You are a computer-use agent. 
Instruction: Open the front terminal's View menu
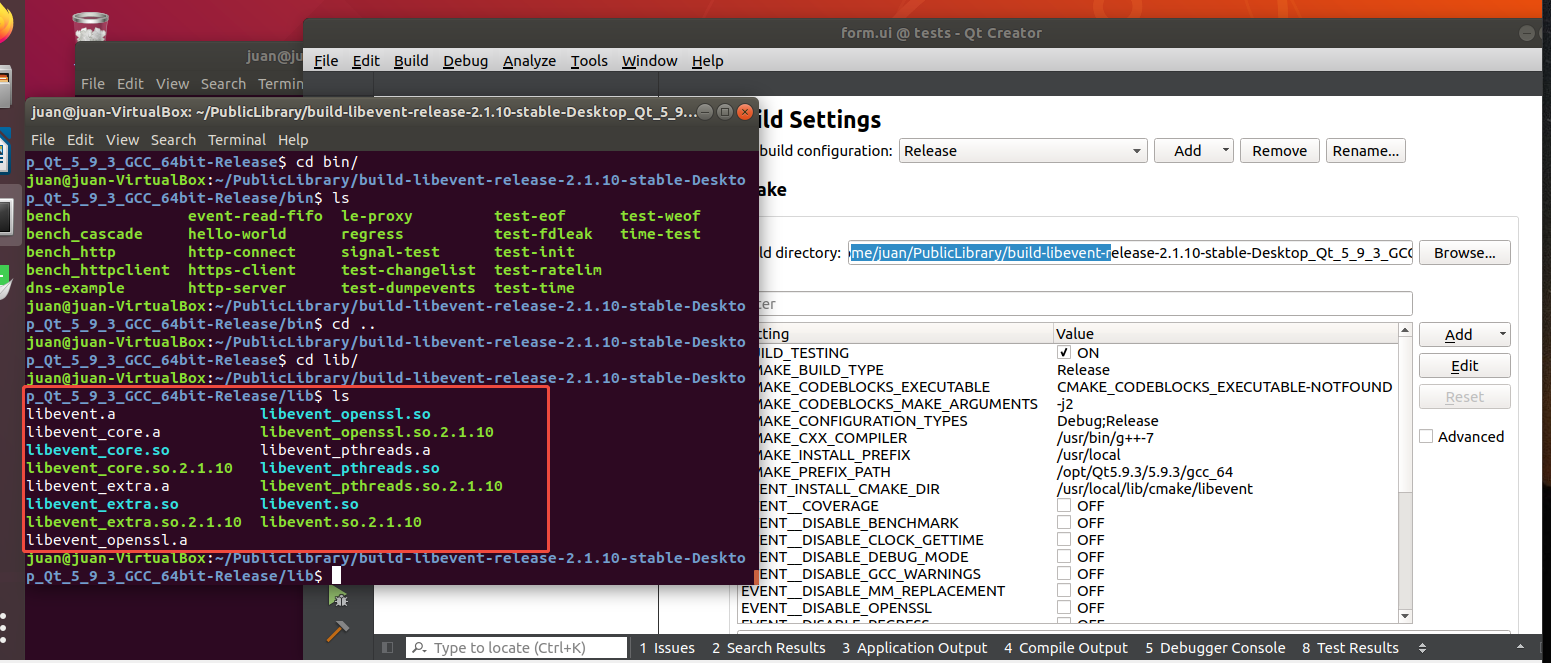click(x=122, y=140)
